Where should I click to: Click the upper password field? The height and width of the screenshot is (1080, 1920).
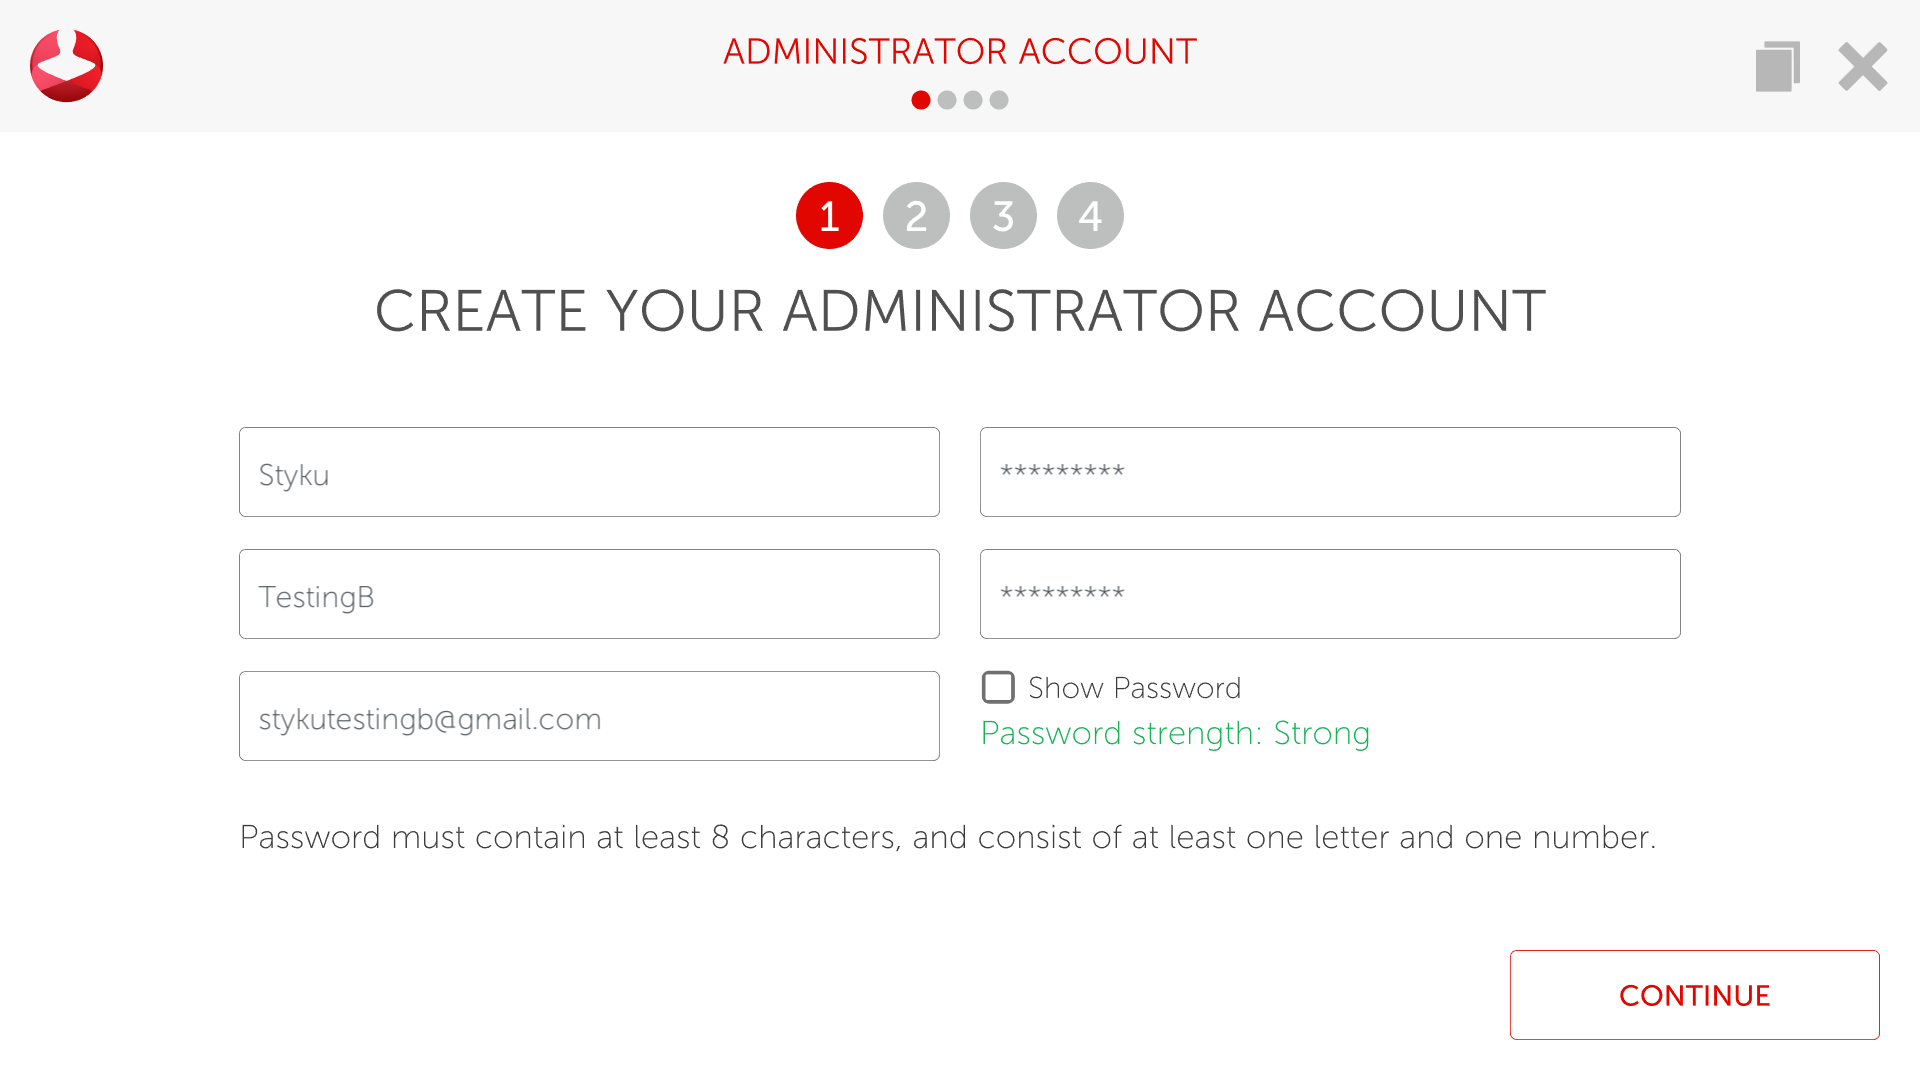[x=1330, y=472]
